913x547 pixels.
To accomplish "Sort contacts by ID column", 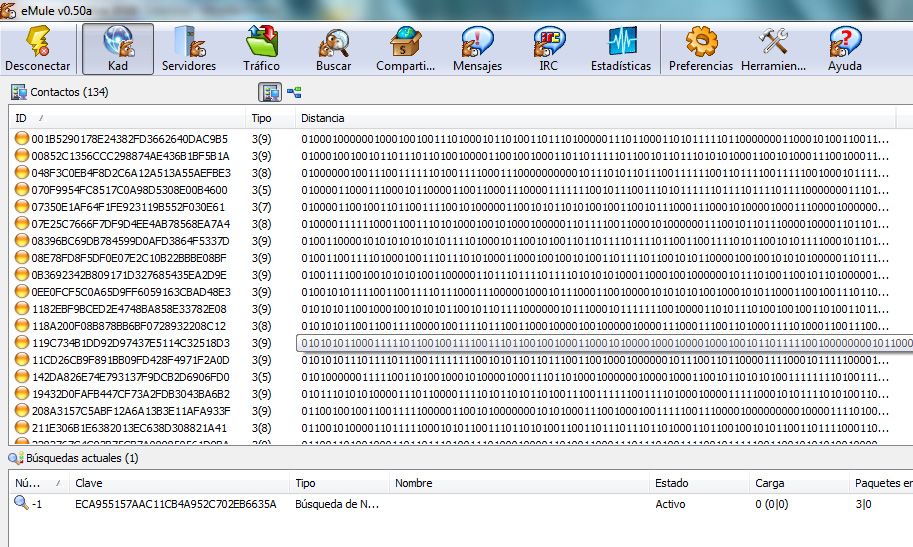I will pyautogui.click(x=127, y=118).
